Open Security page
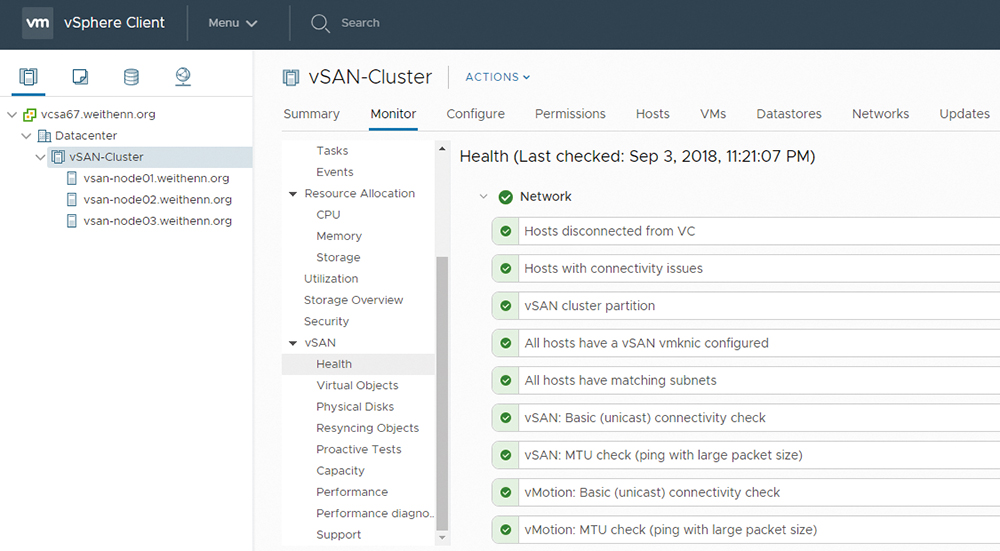The image size is (1000, 551). tap(327, 321)
